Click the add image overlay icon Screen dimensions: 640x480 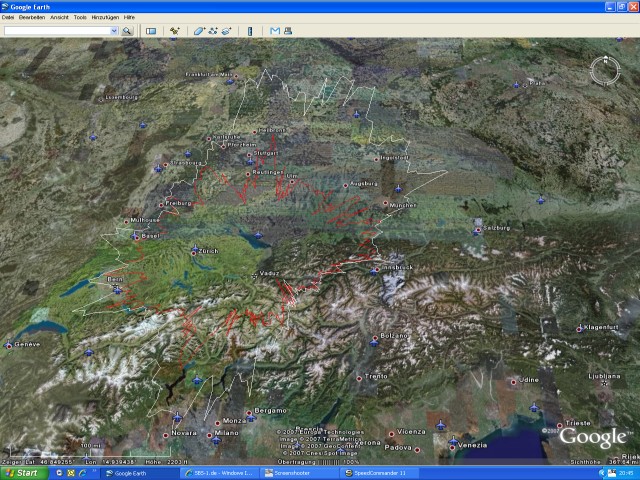[227, 31]
